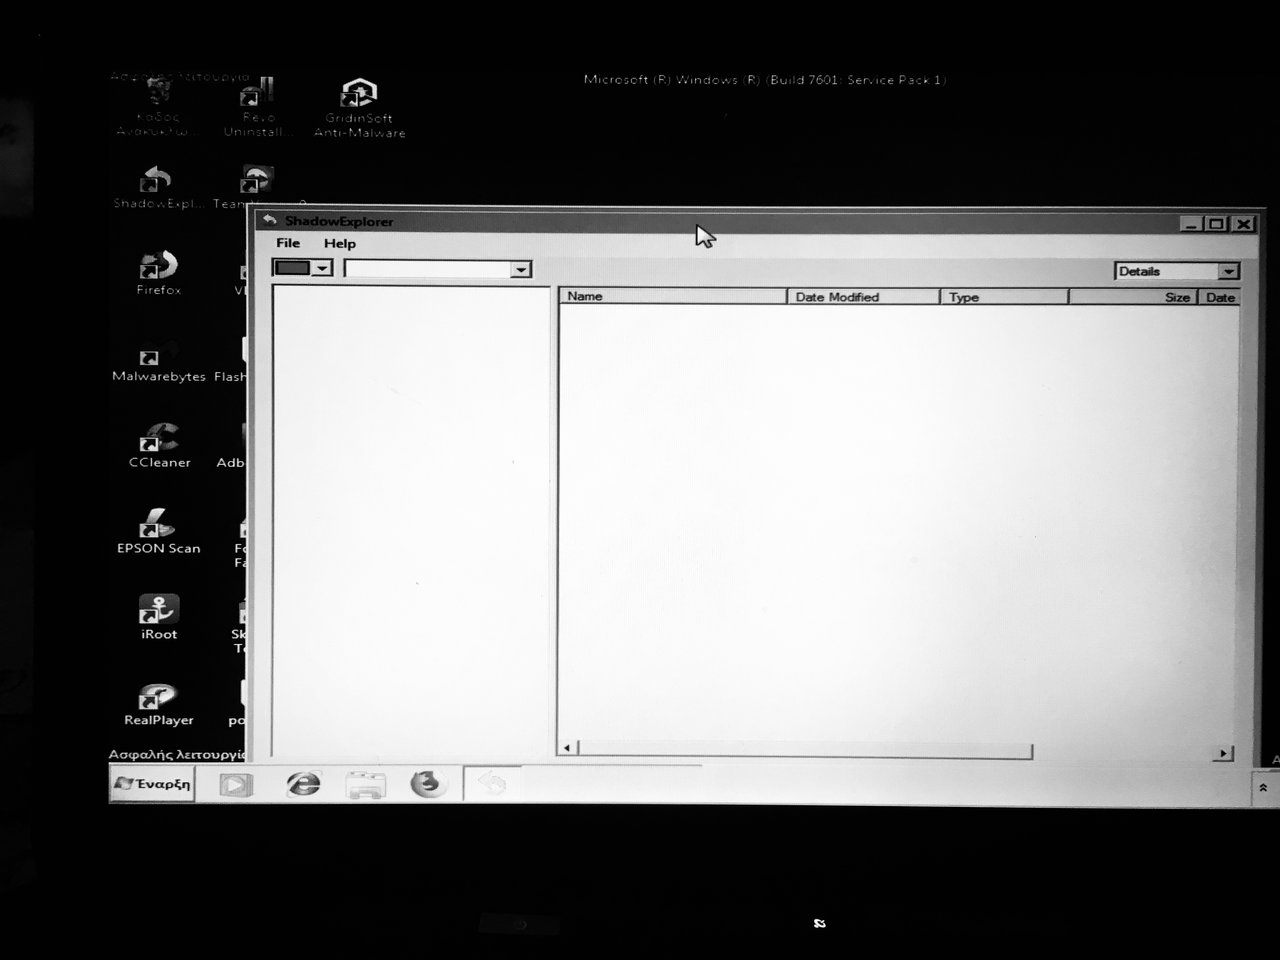The image size is (1280, 960).
Task: Click the Windows Build 7601 text
Action: point(765,80)
